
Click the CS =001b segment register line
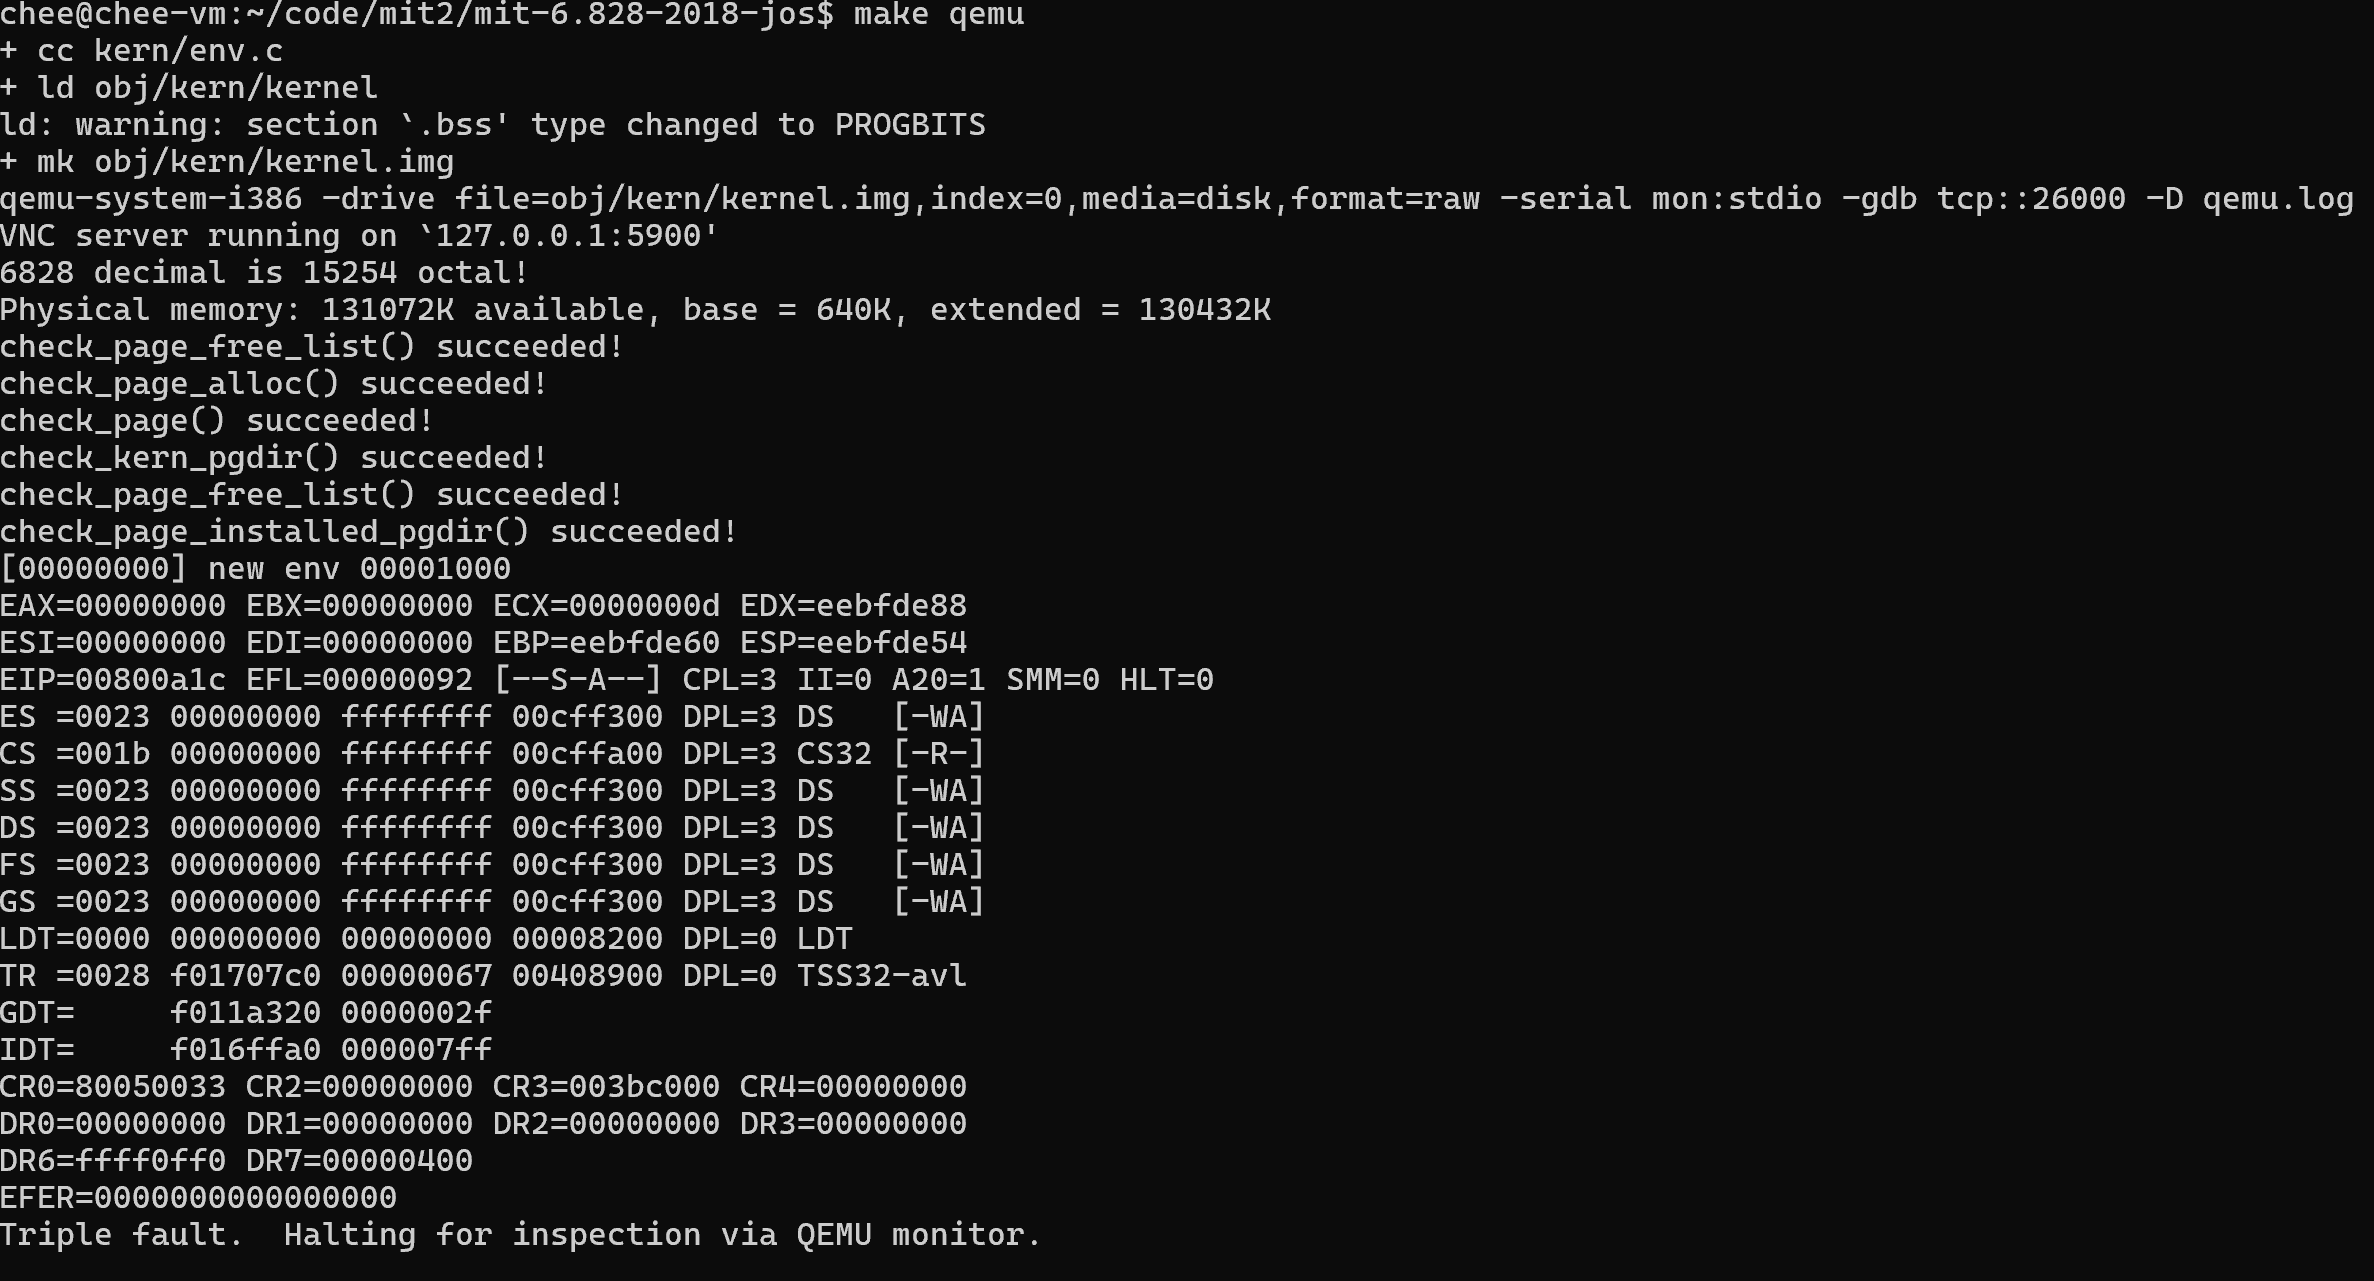[x=492, y=754]
